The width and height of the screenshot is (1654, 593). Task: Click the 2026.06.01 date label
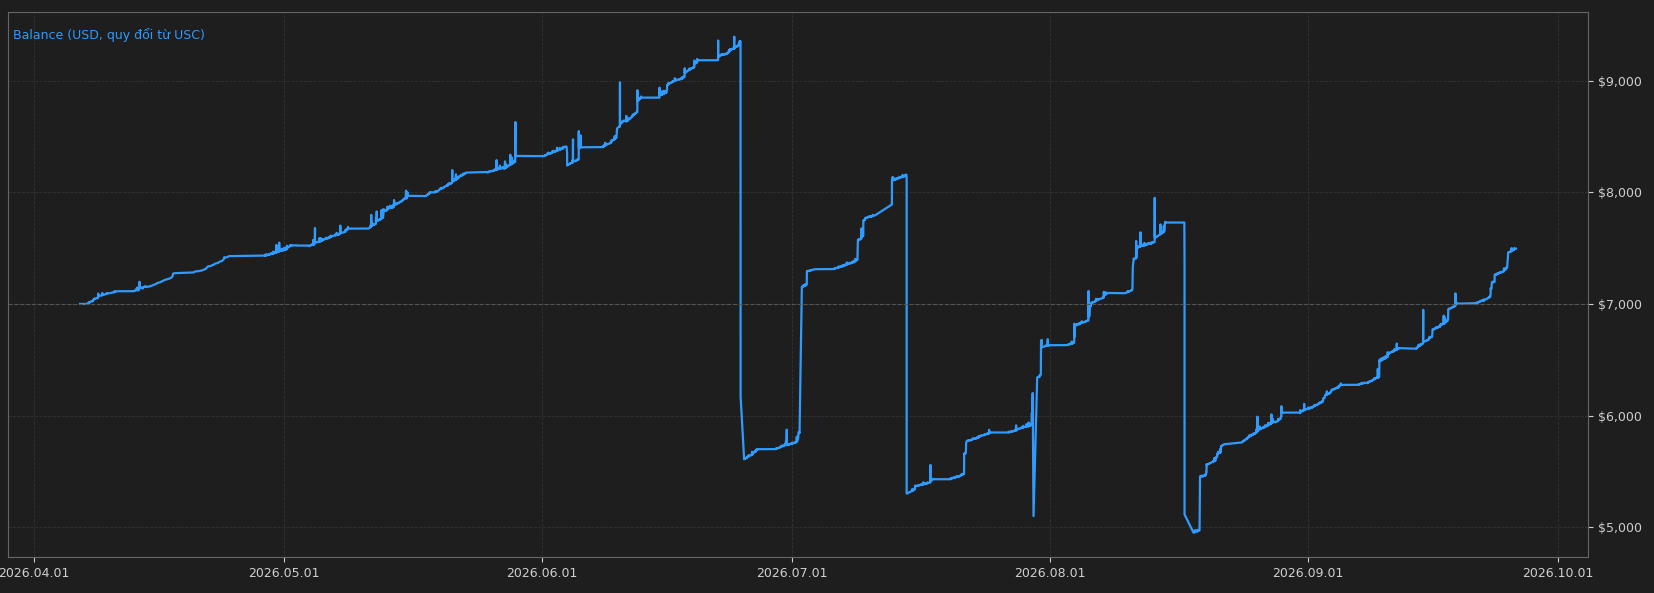[542, 573]
